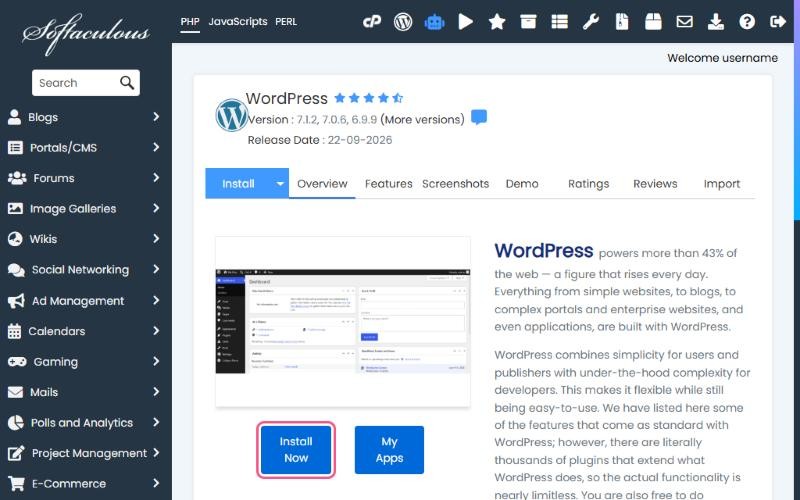Click the search magnifier icon
The height and width of the screenshot is (500, 800).
tap(127, 83)
